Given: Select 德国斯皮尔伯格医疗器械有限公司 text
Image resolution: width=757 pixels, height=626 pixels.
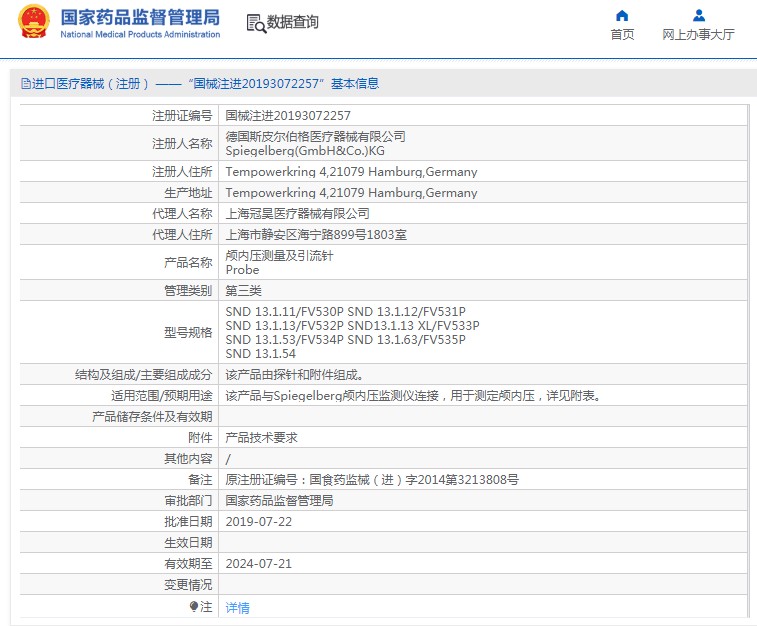Looking at the screenshot, I should [x=315, y=137].
